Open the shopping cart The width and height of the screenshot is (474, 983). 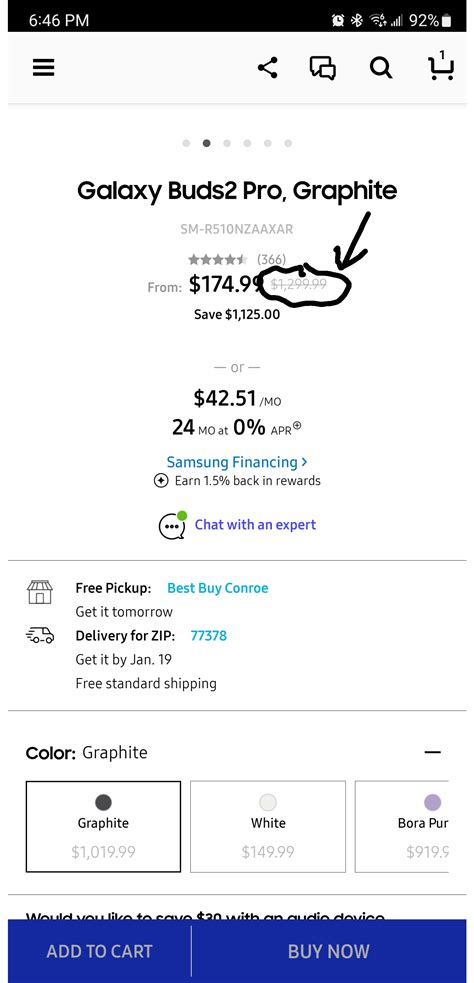(440, 66)
